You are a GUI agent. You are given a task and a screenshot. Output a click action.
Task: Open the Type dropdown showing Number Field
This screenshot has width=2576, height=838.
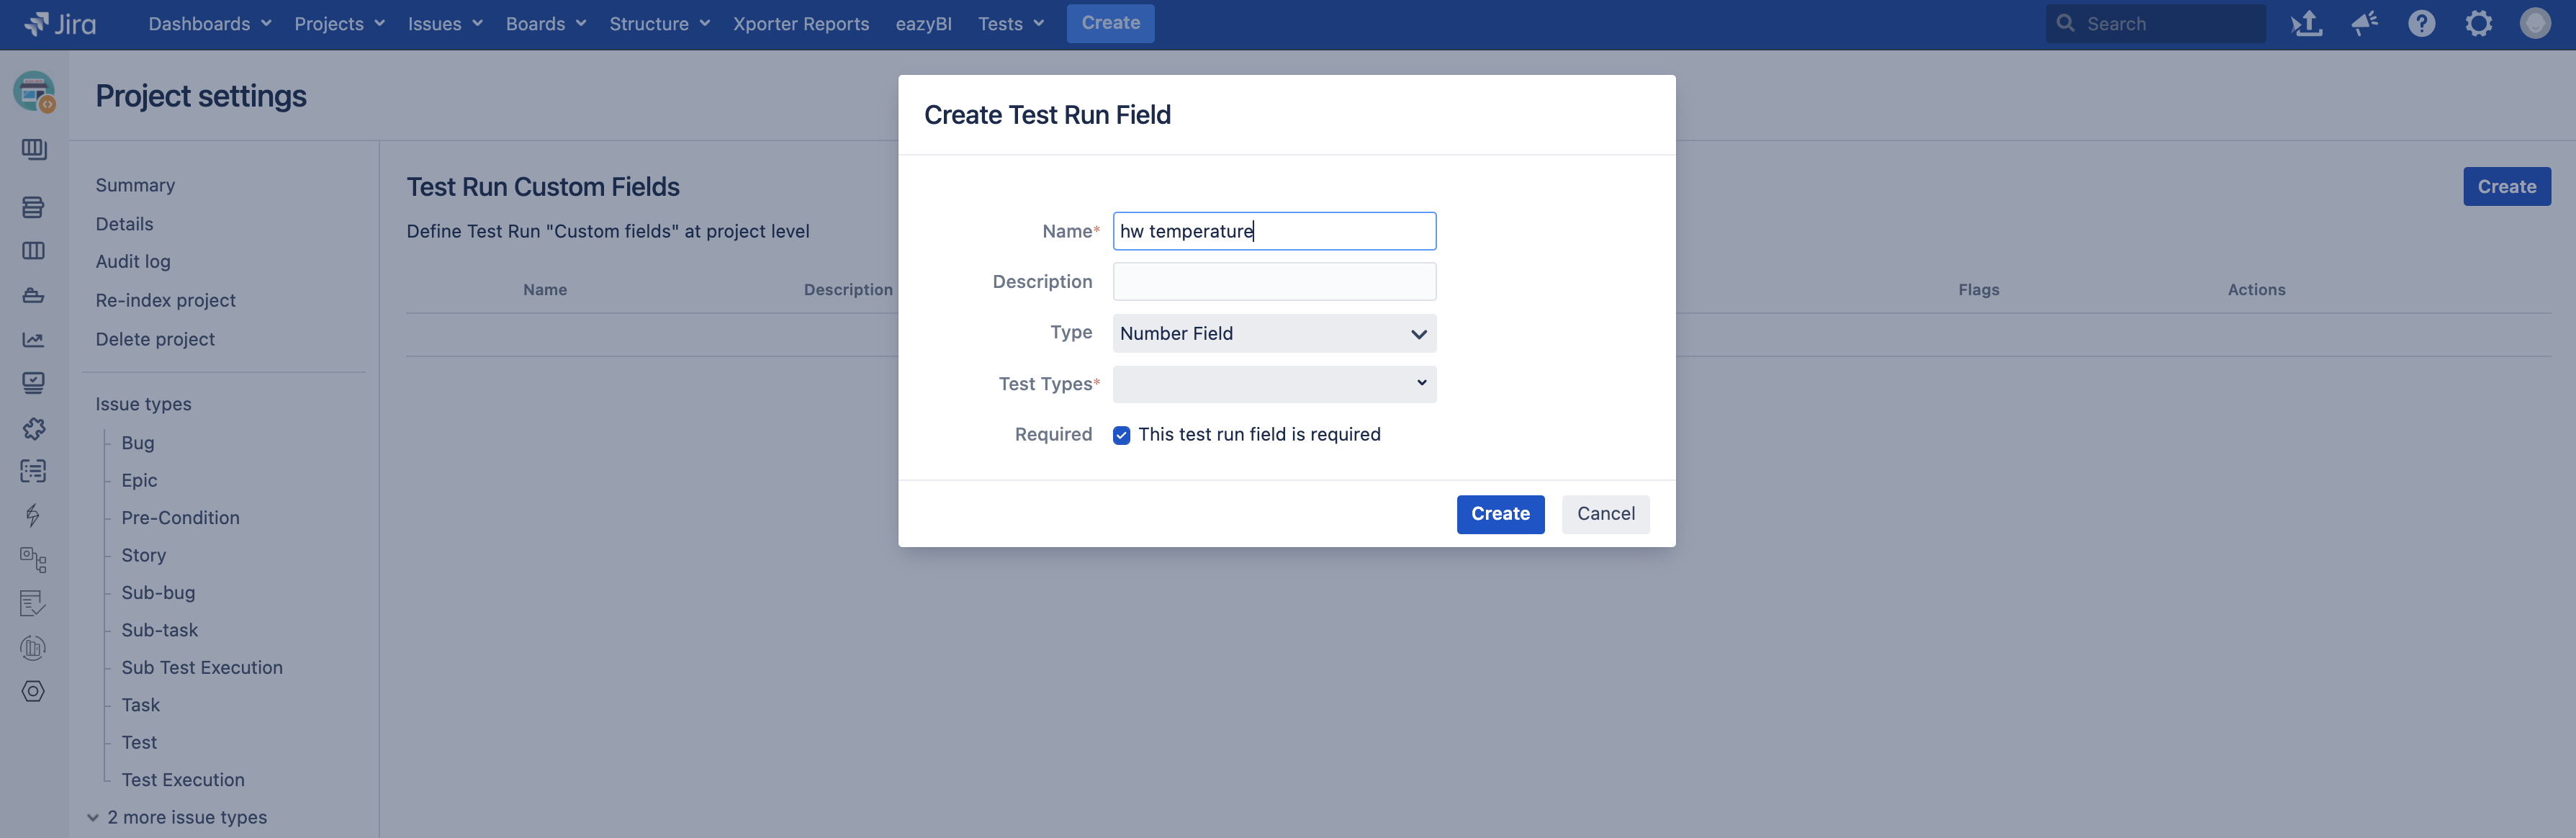(x=1274, y=333)
